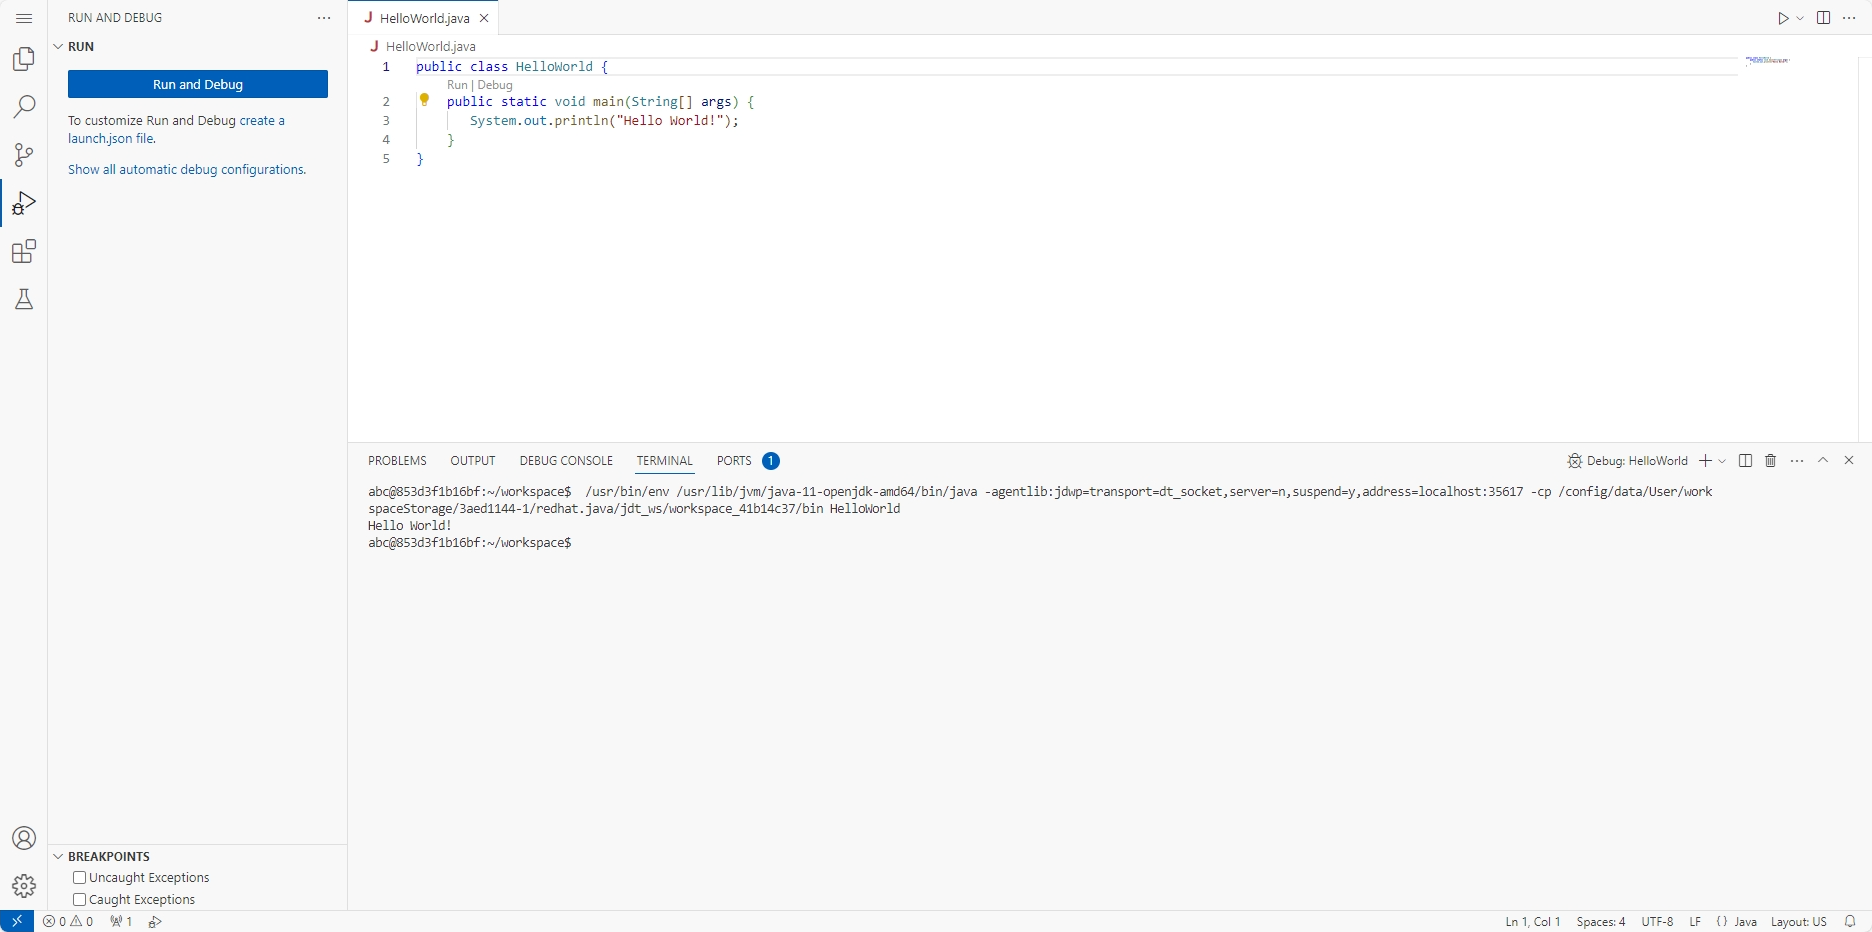
Task: Click the Hello World! terminal output line
Action: coord(410,526)
